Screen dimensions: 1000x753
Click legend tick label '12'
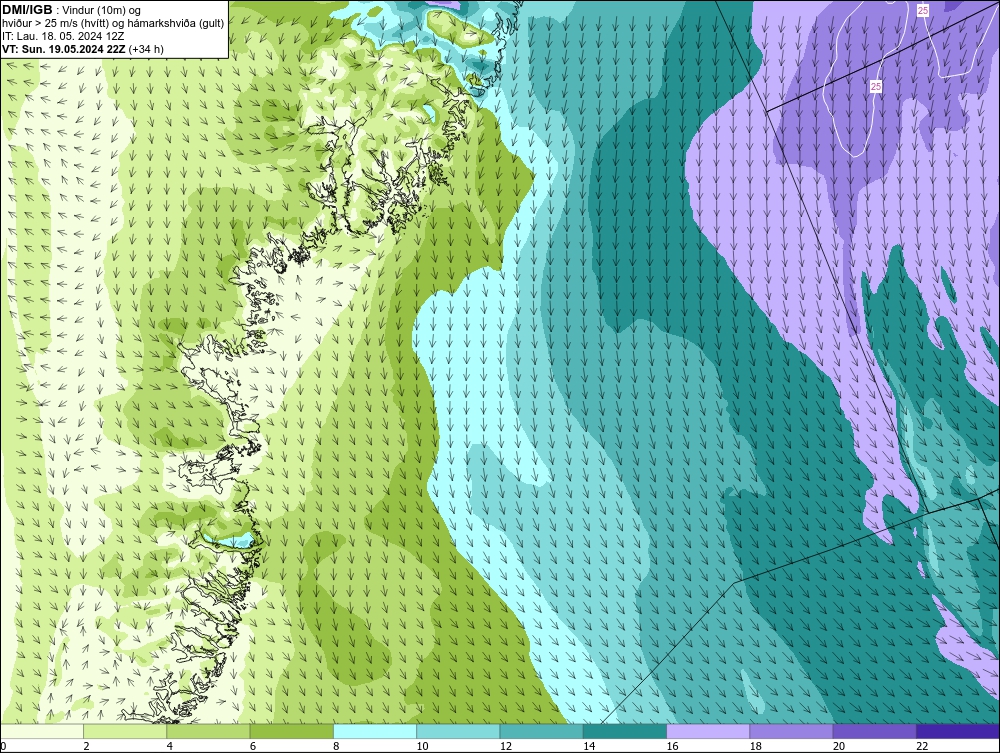506,746
